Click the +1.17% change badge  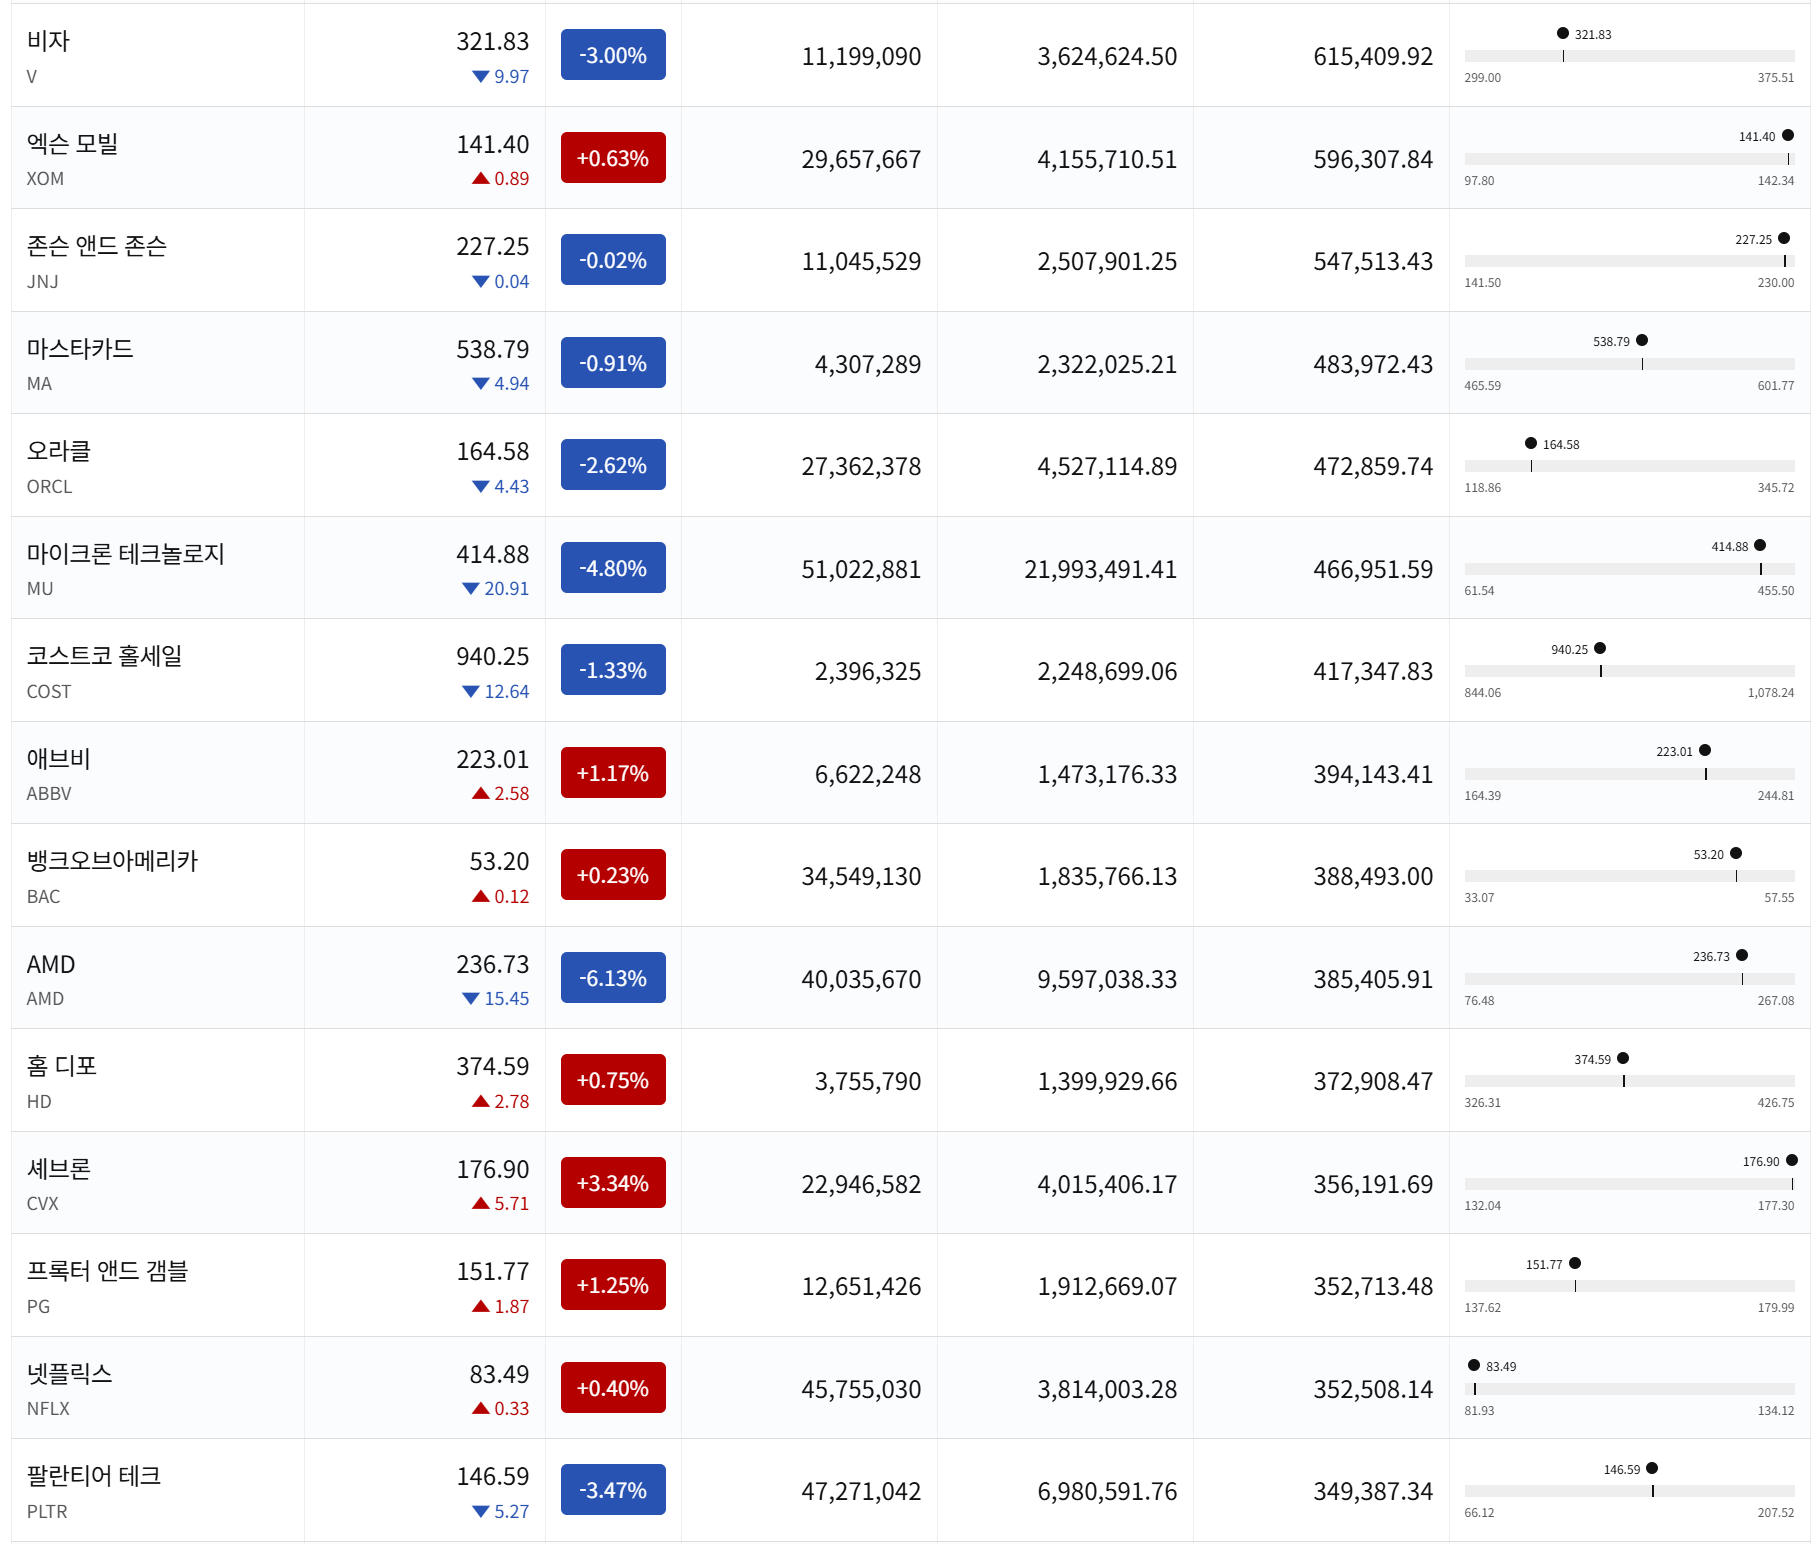613,773
